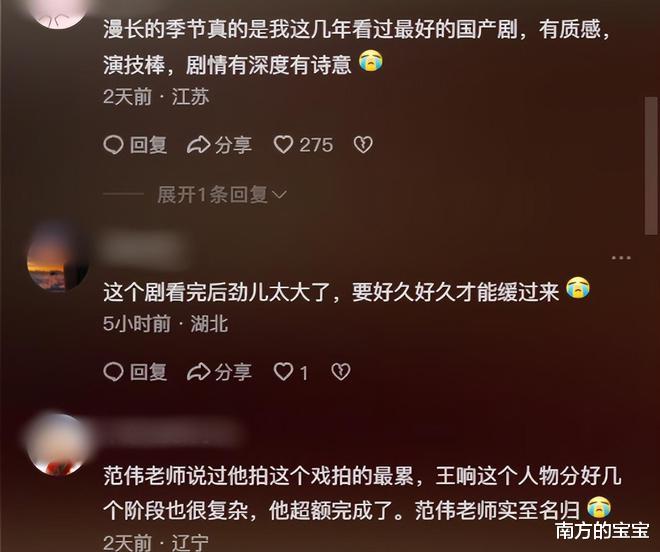Dislike the Jiangsu comment via broken heart
Viewport: 660px width, 552px height.
pyautogui.click(x=363, y=145)
